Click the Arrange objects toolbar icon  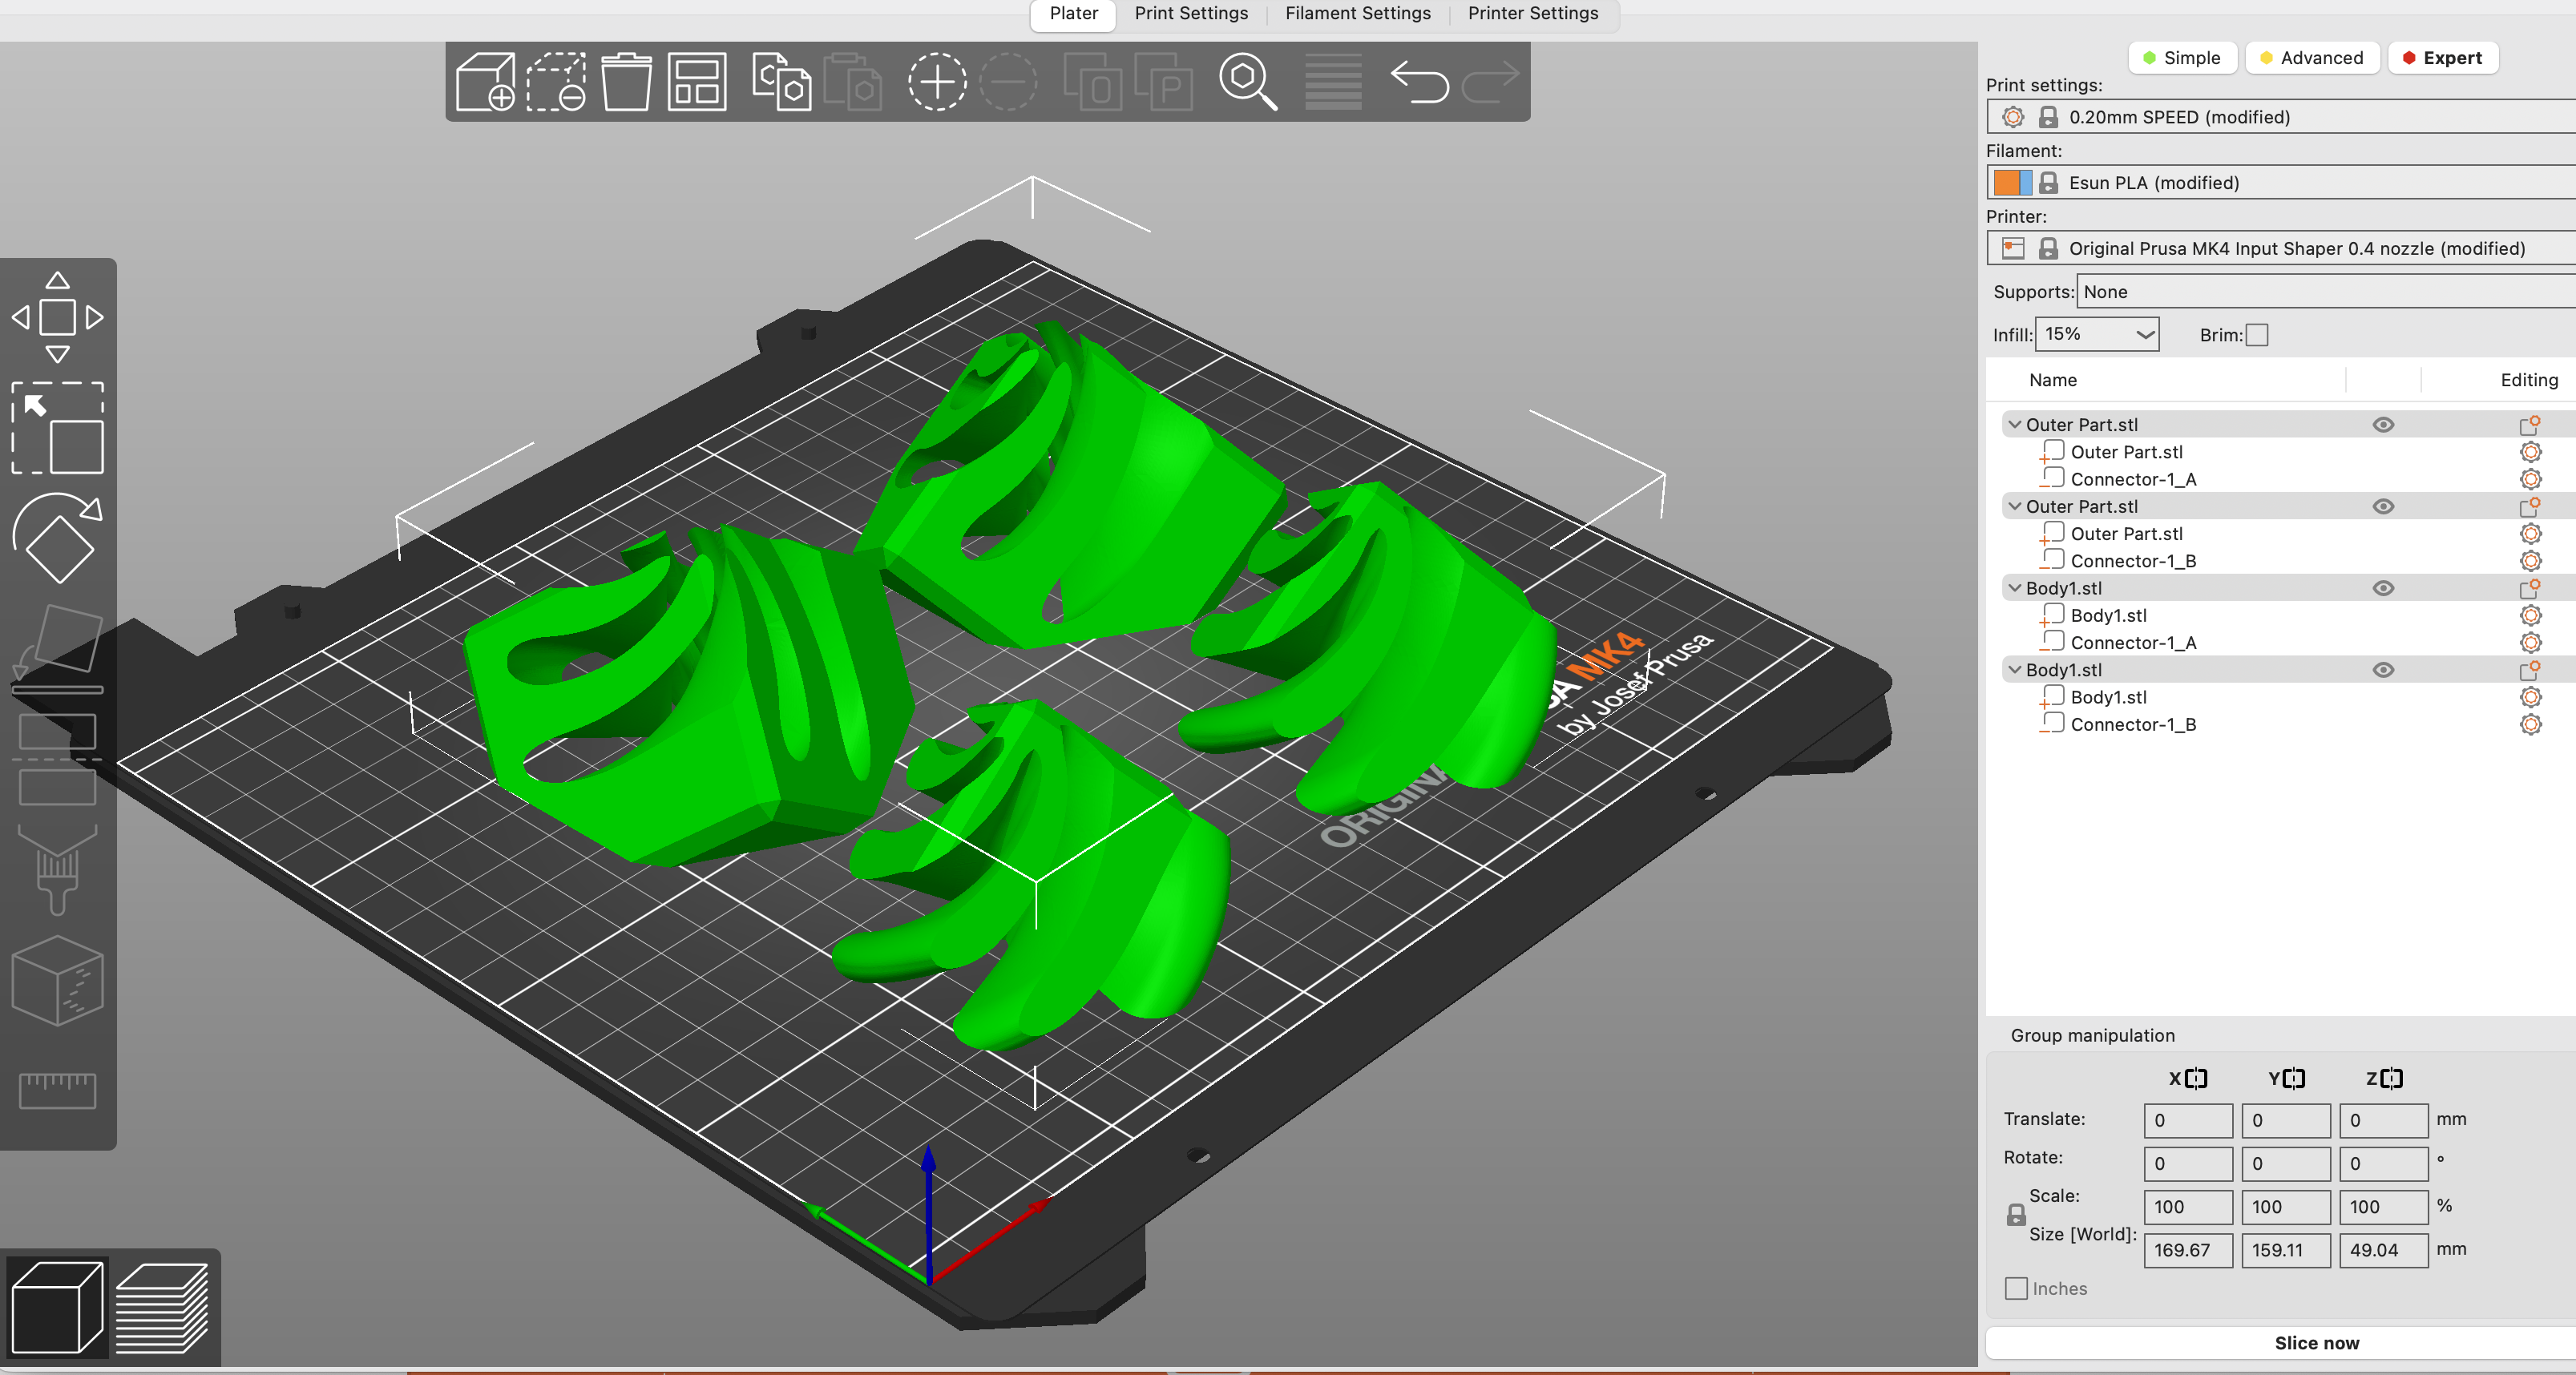[x=697, y=82]
